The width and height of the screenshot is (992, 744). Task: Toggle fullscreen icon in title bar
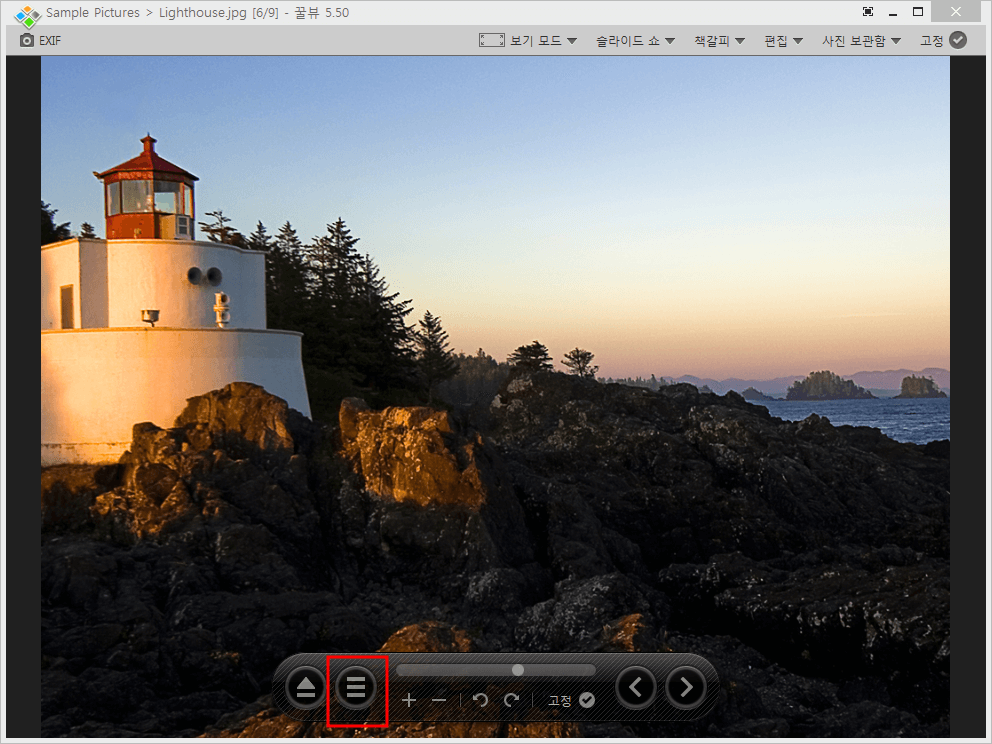868,12
